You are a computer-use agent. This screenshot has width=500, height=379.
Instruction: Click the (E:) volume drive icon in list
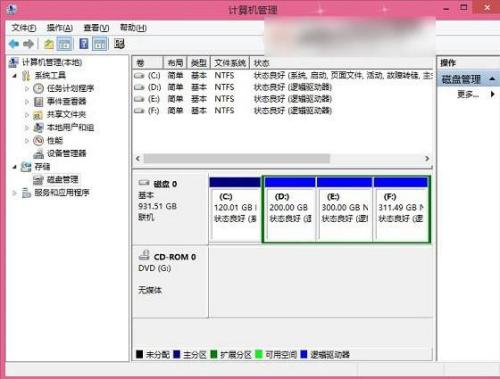[139, 99]
